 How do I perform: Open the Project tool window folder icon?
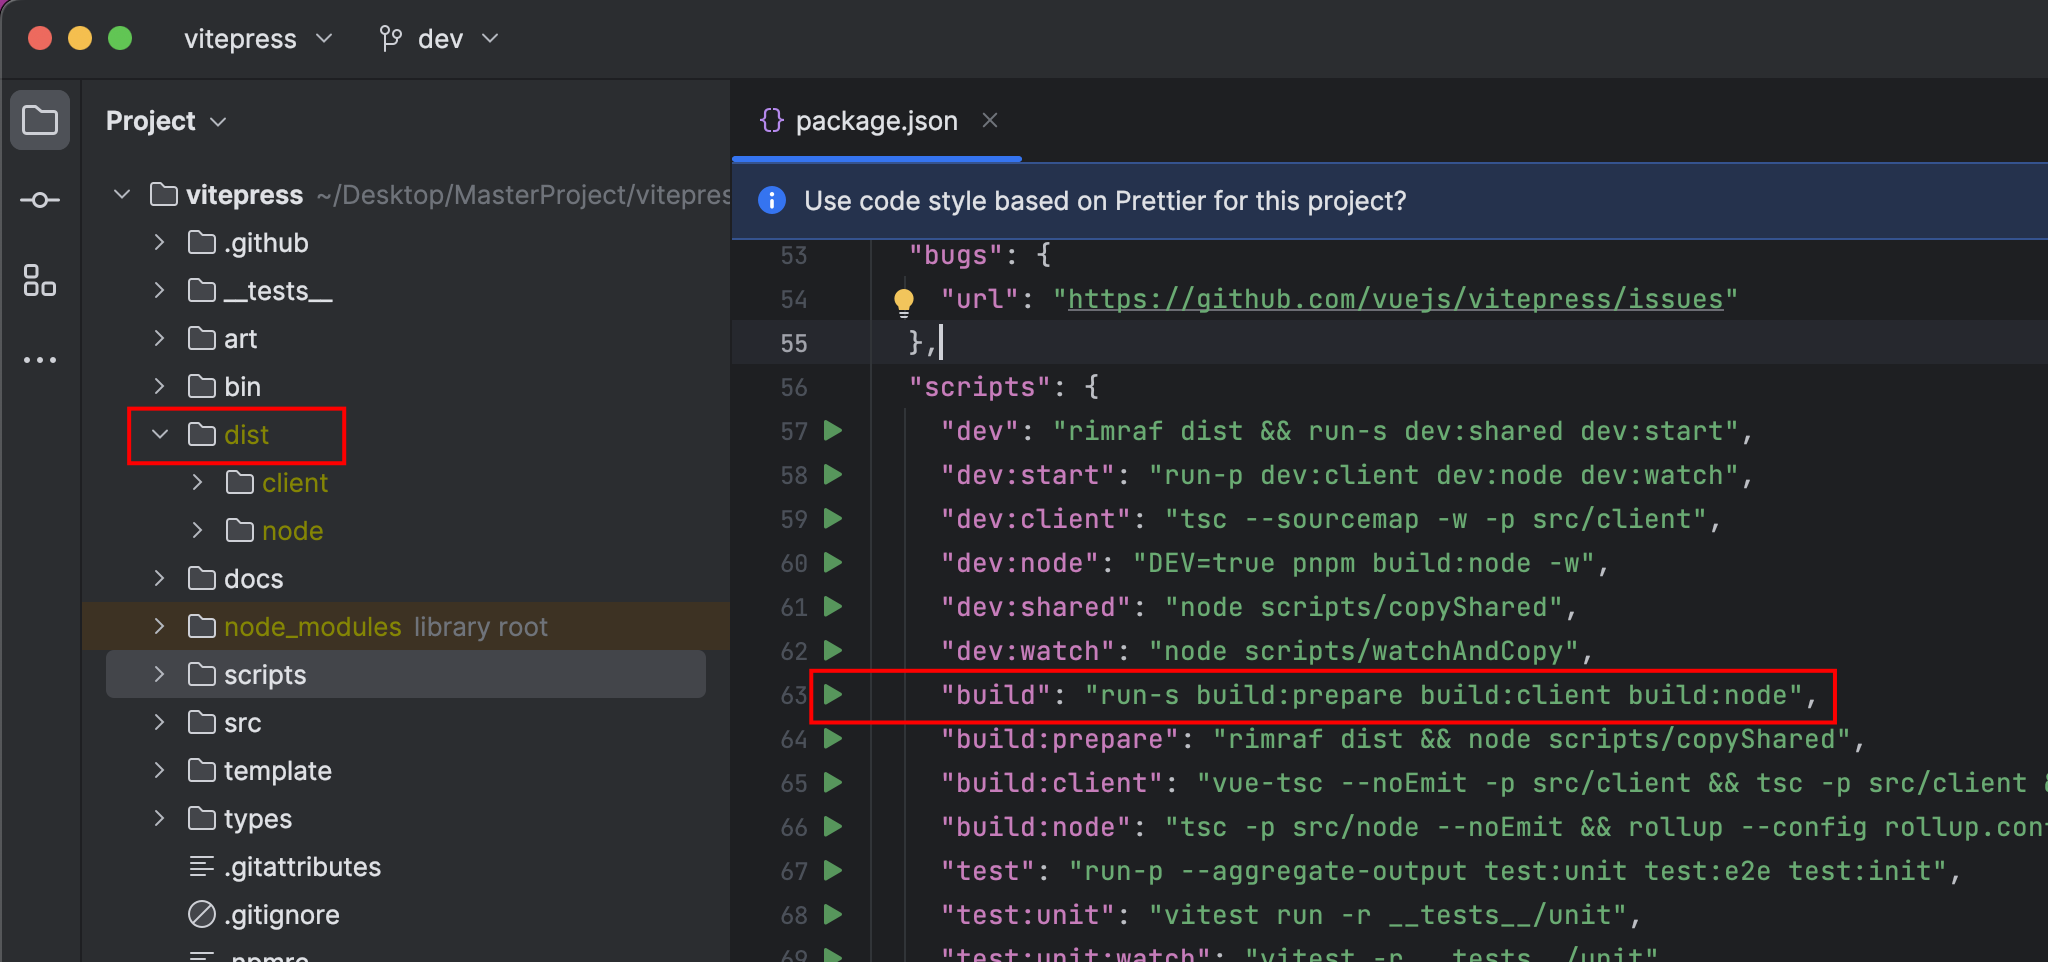coord(40,121)
